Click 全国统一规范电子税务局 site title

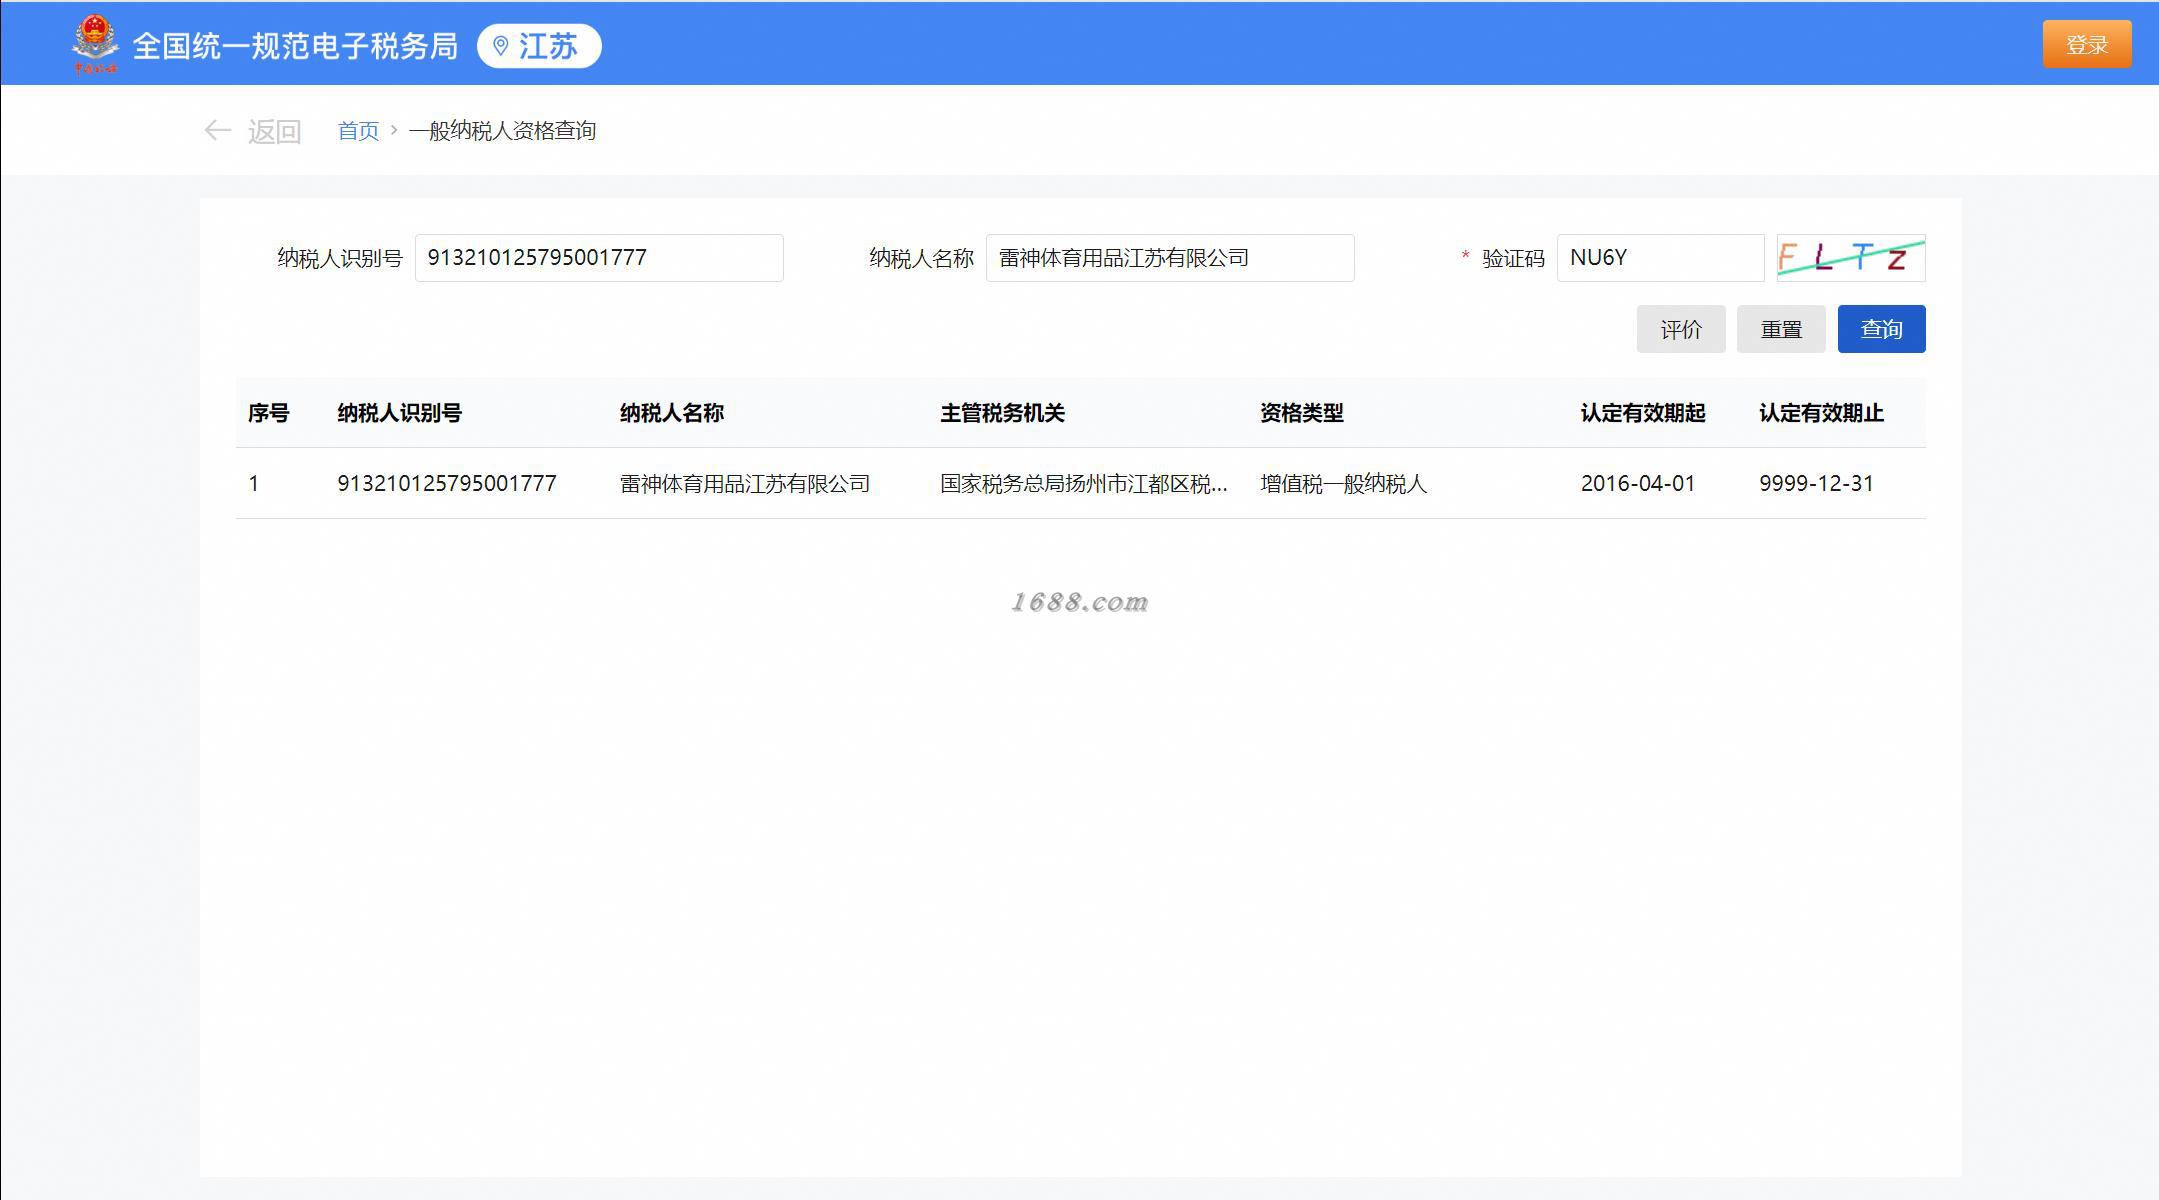(x=295, y=46)
